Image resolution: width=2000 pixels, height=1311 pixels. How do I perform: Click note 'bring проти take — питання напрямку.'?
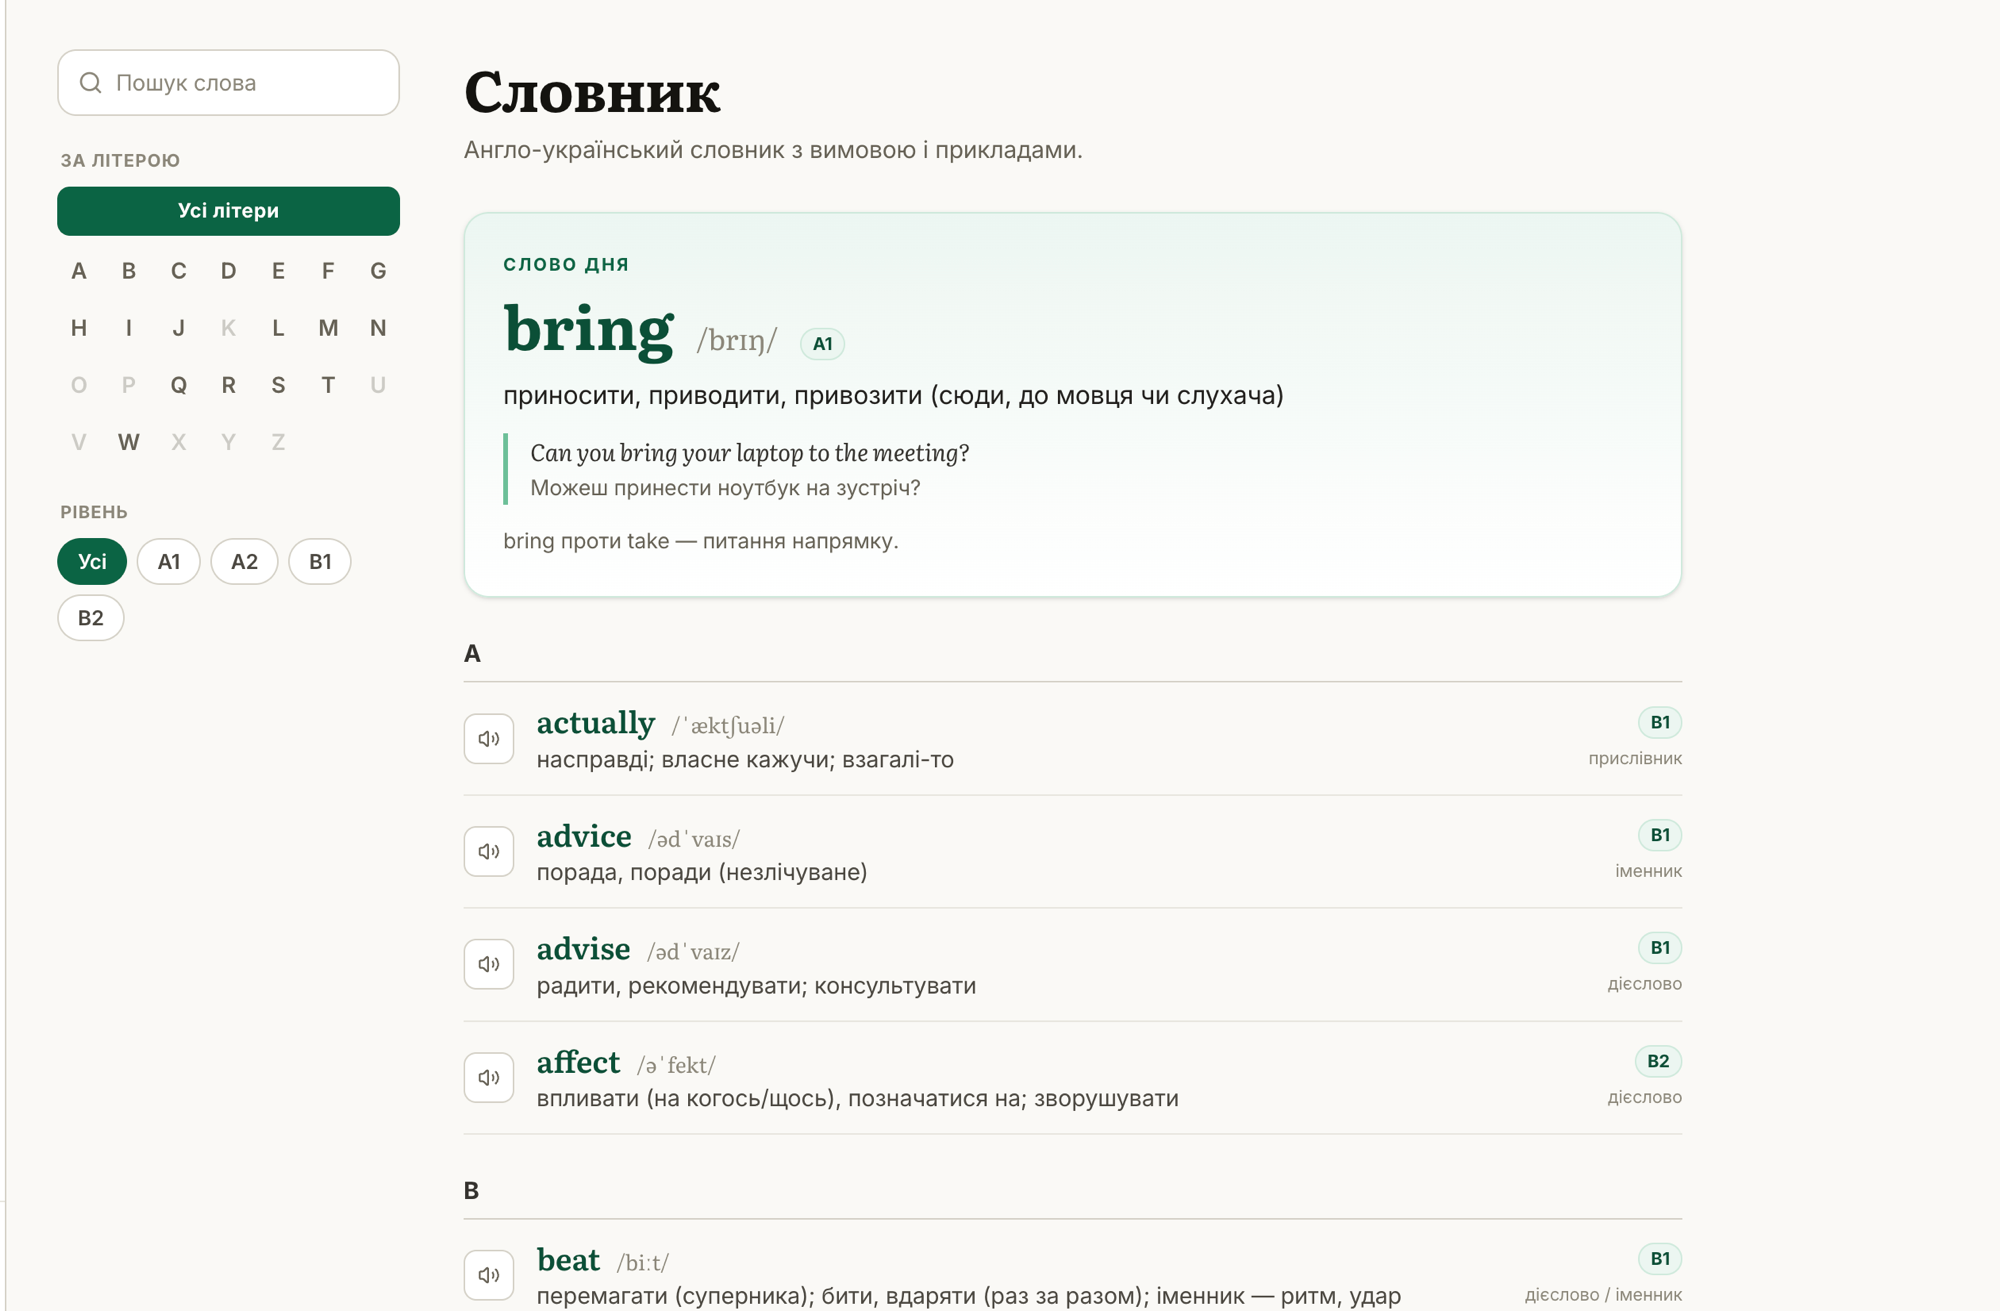point(701,541)
